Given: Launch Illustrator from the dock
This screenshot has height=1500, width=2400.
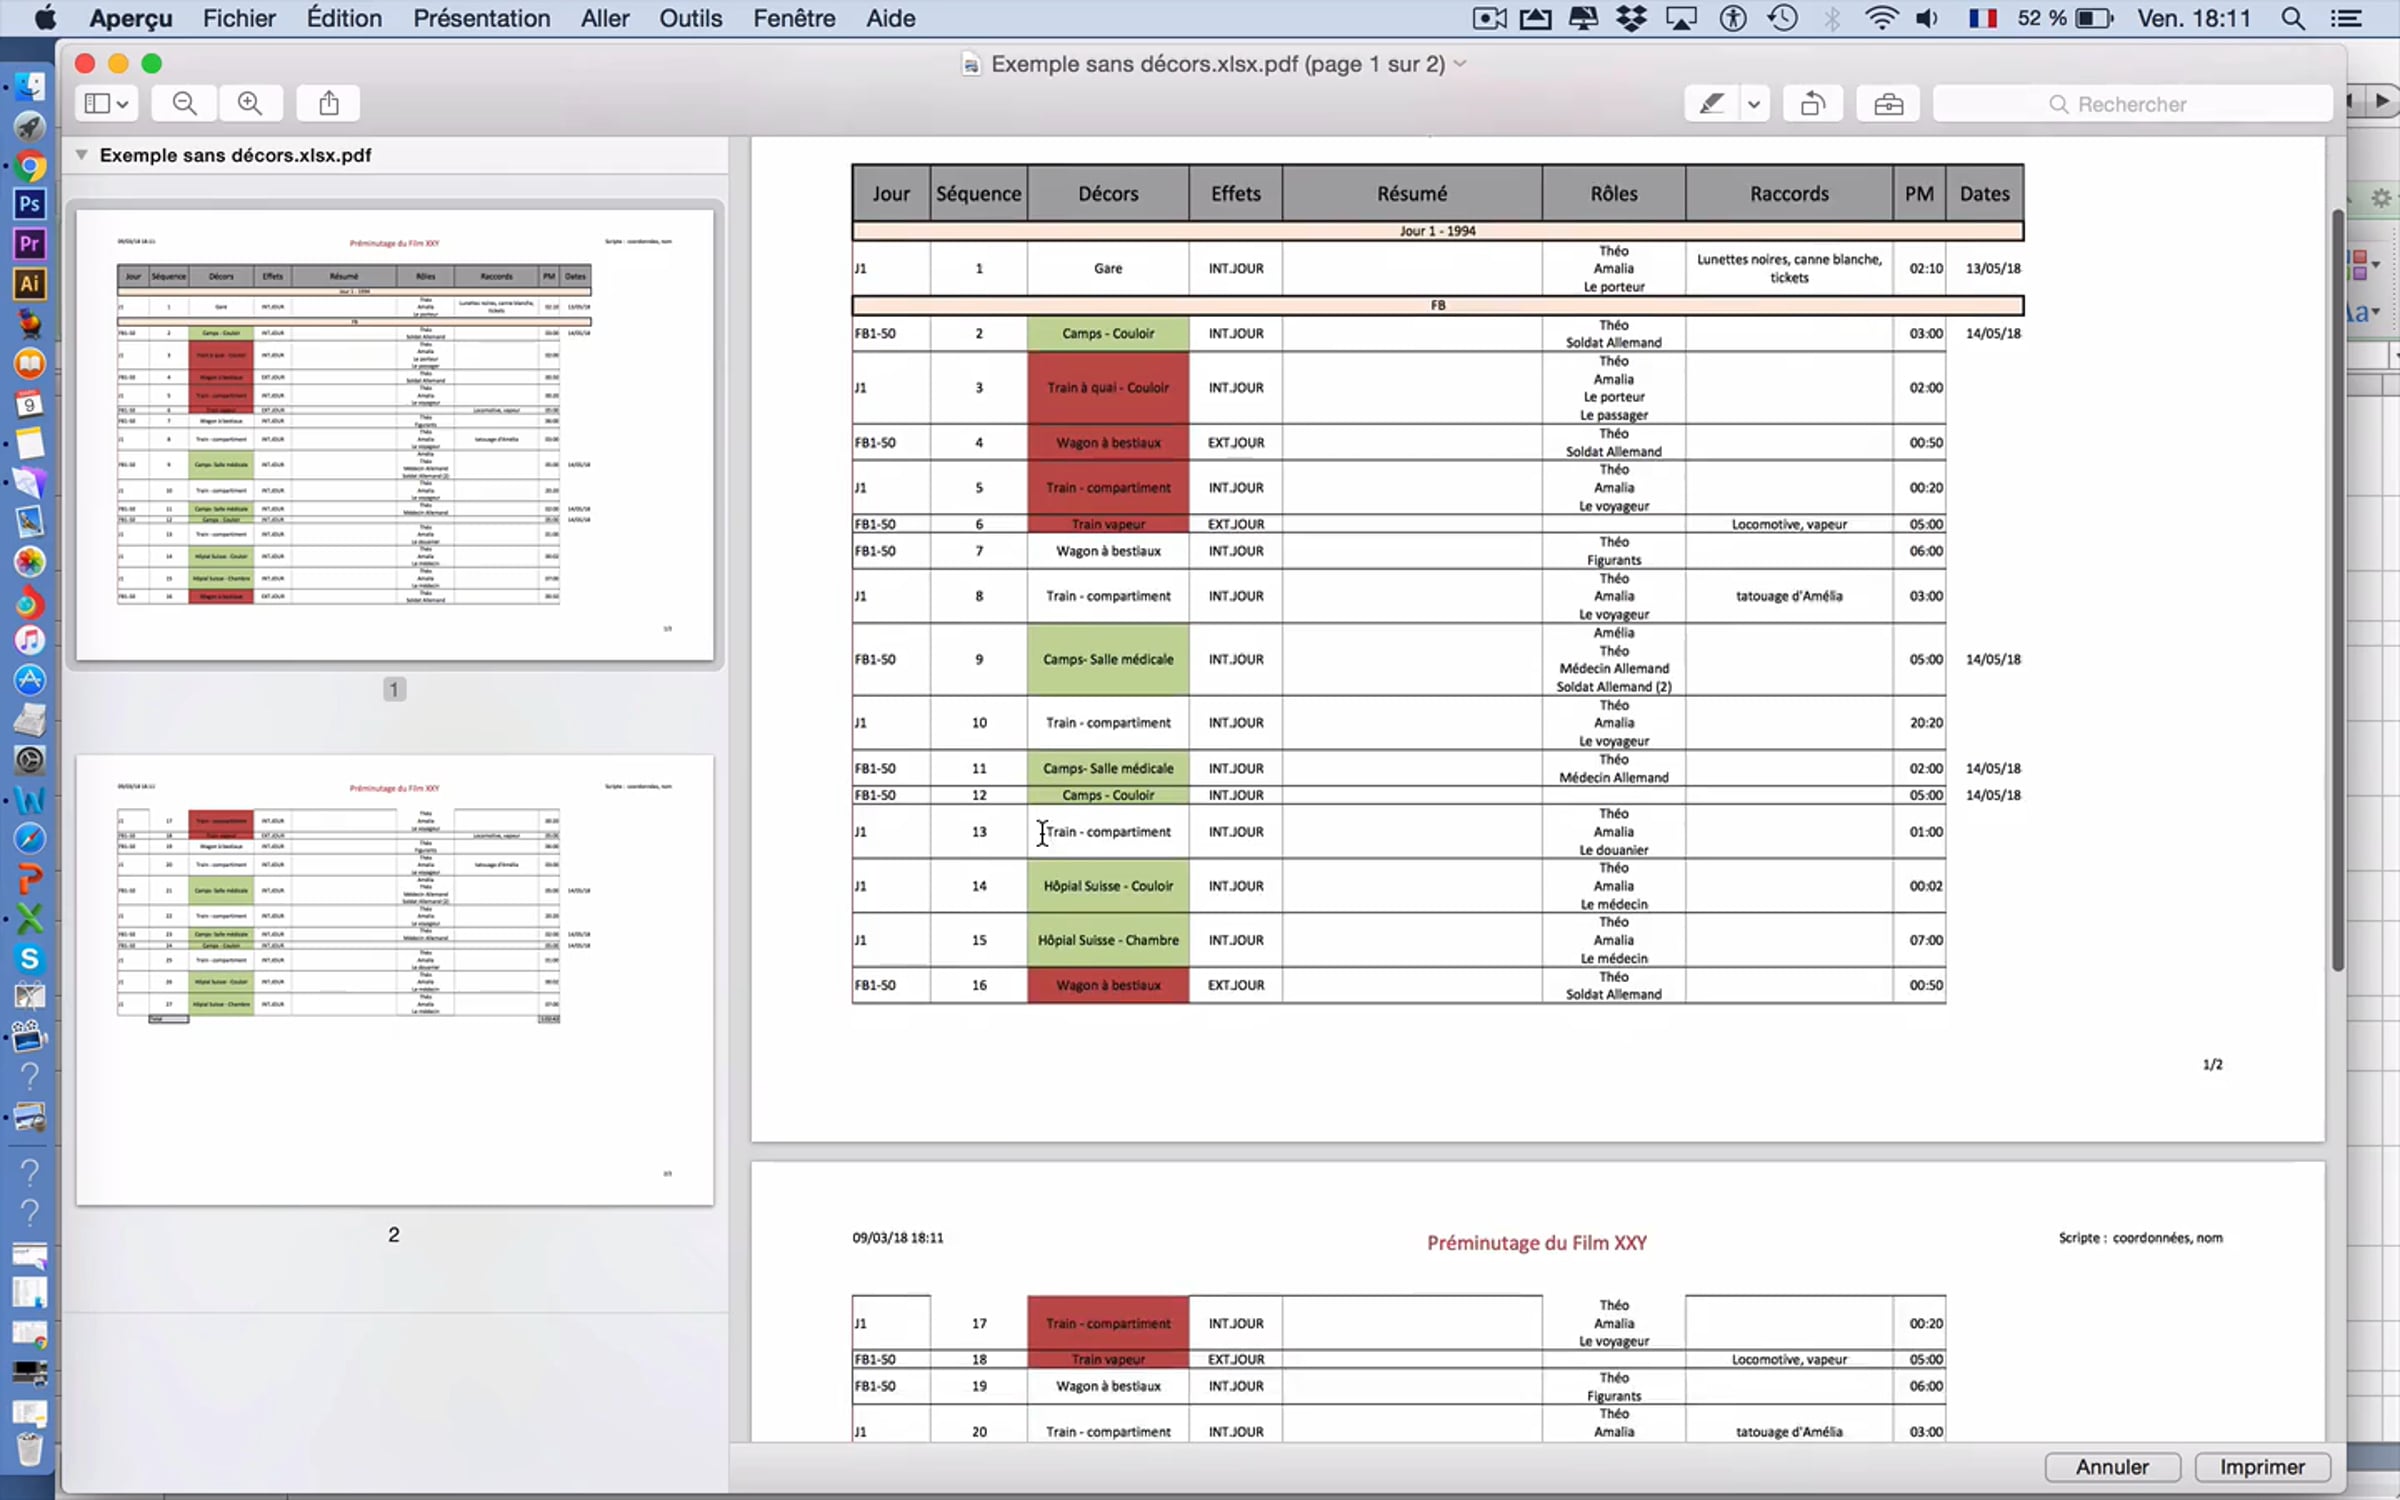Looking at the screenshot, I should tap(29, 284).
